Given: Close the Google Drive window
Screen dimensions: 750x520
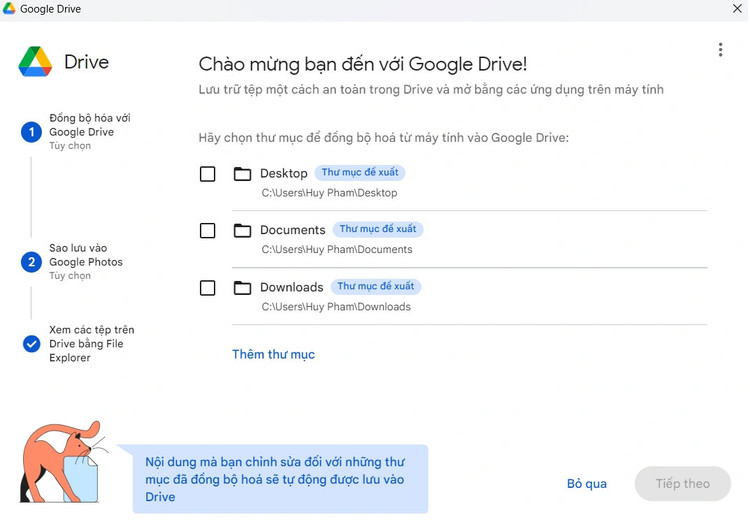Looking at the screenshot, I should tap(737, 9).
